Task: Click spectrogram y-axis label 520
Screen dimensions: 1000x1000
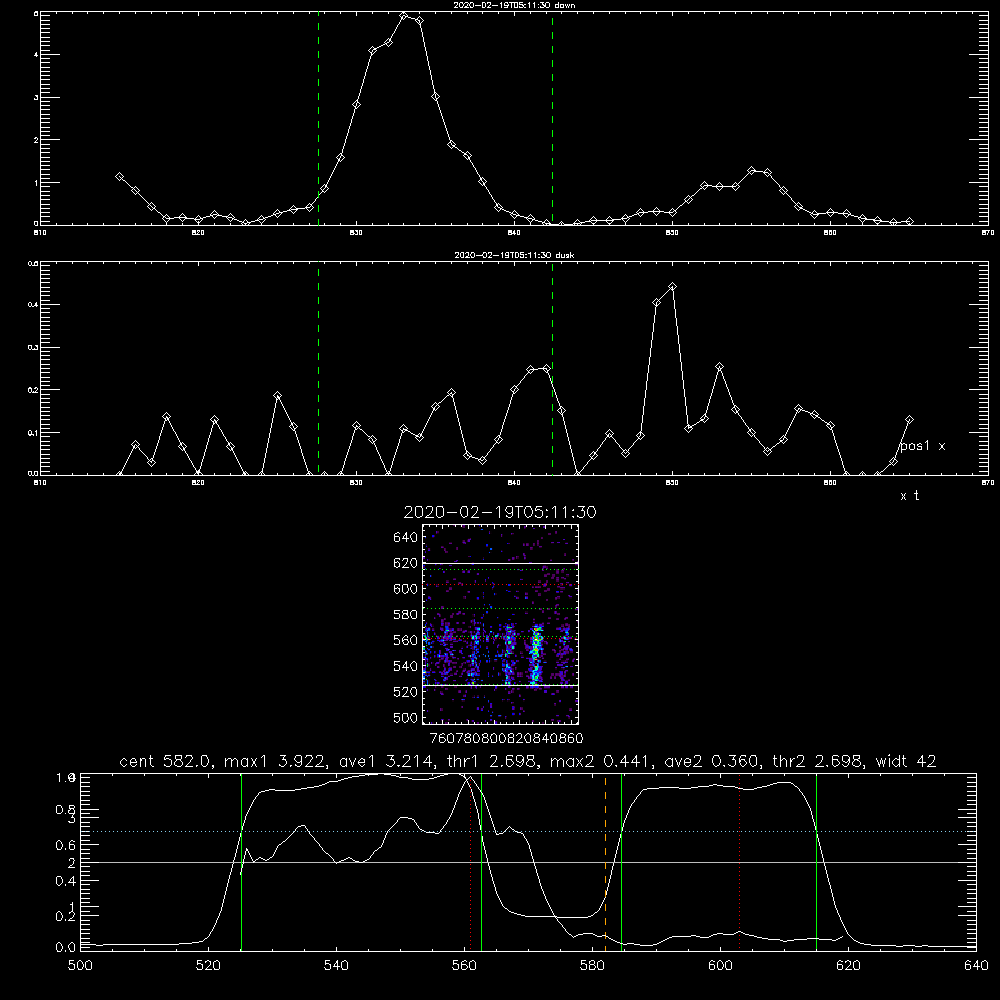Action: (406, 692)
